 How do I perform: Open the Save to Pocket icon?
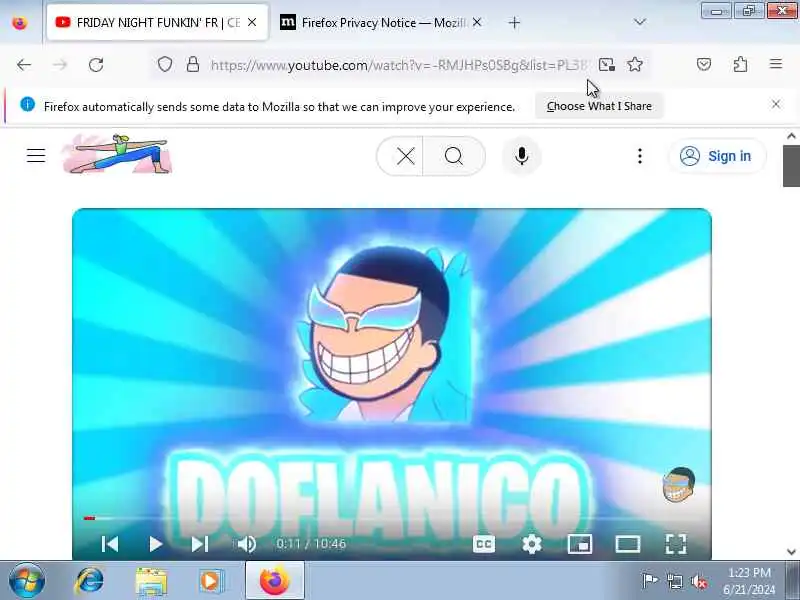(x=704, y=64)
